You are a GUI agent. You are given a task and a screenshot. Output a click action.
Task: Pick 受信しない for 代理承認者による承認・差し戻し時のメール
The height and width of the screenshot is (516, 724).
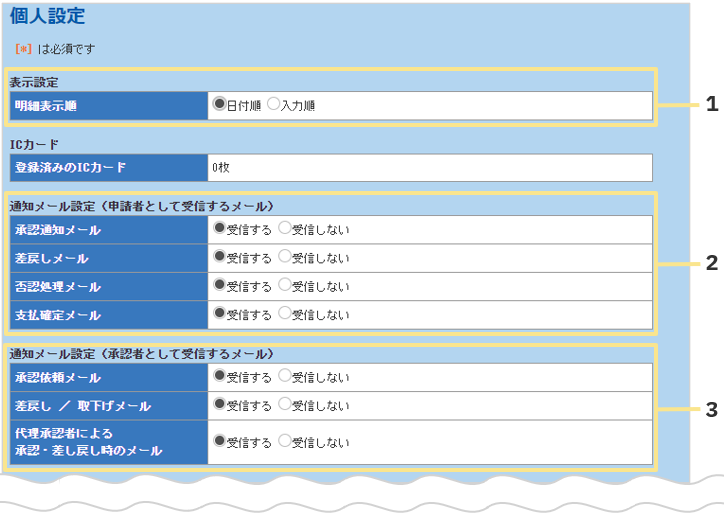[285, 441]
